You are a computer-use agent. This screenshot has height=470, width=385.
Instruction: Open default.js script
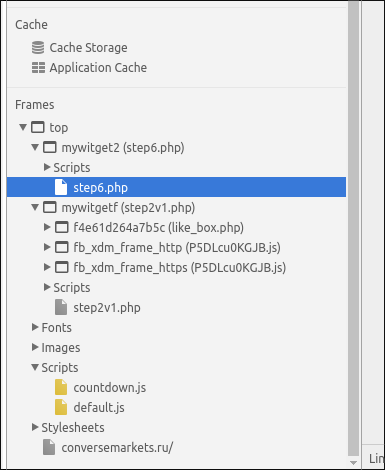coord(99,408)
